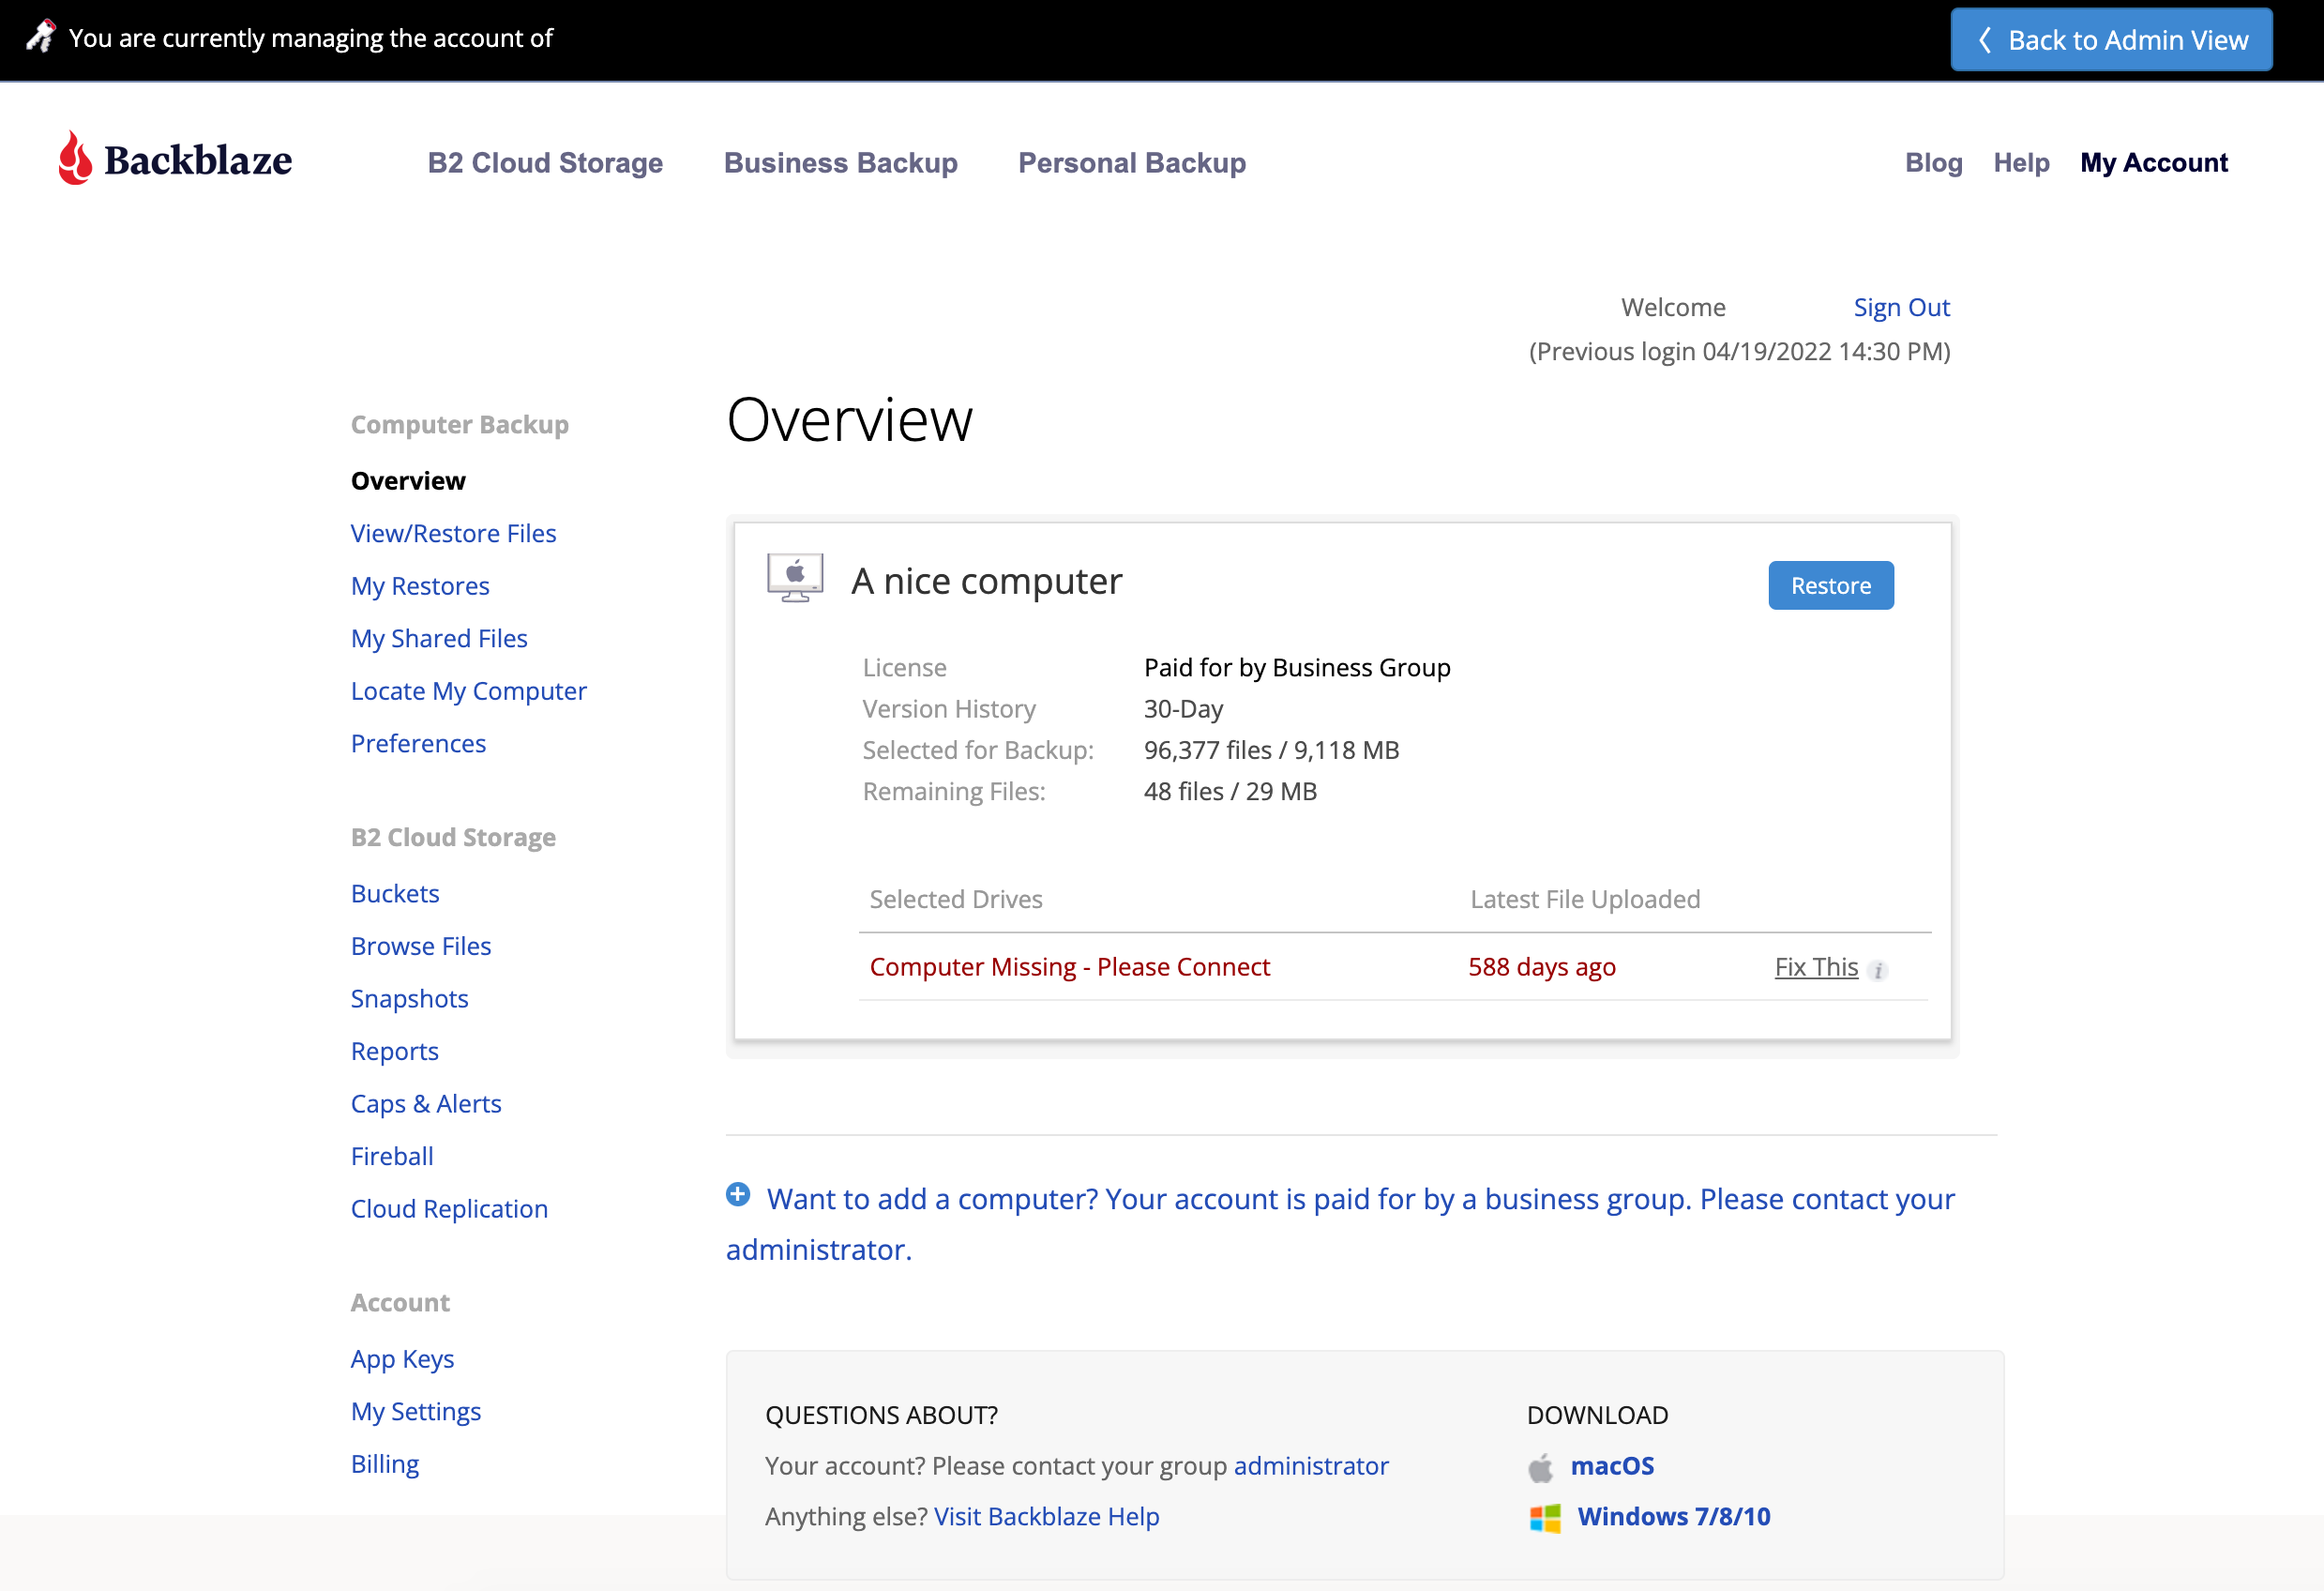Open Preferences in the sidebar

tap(418, 743)
